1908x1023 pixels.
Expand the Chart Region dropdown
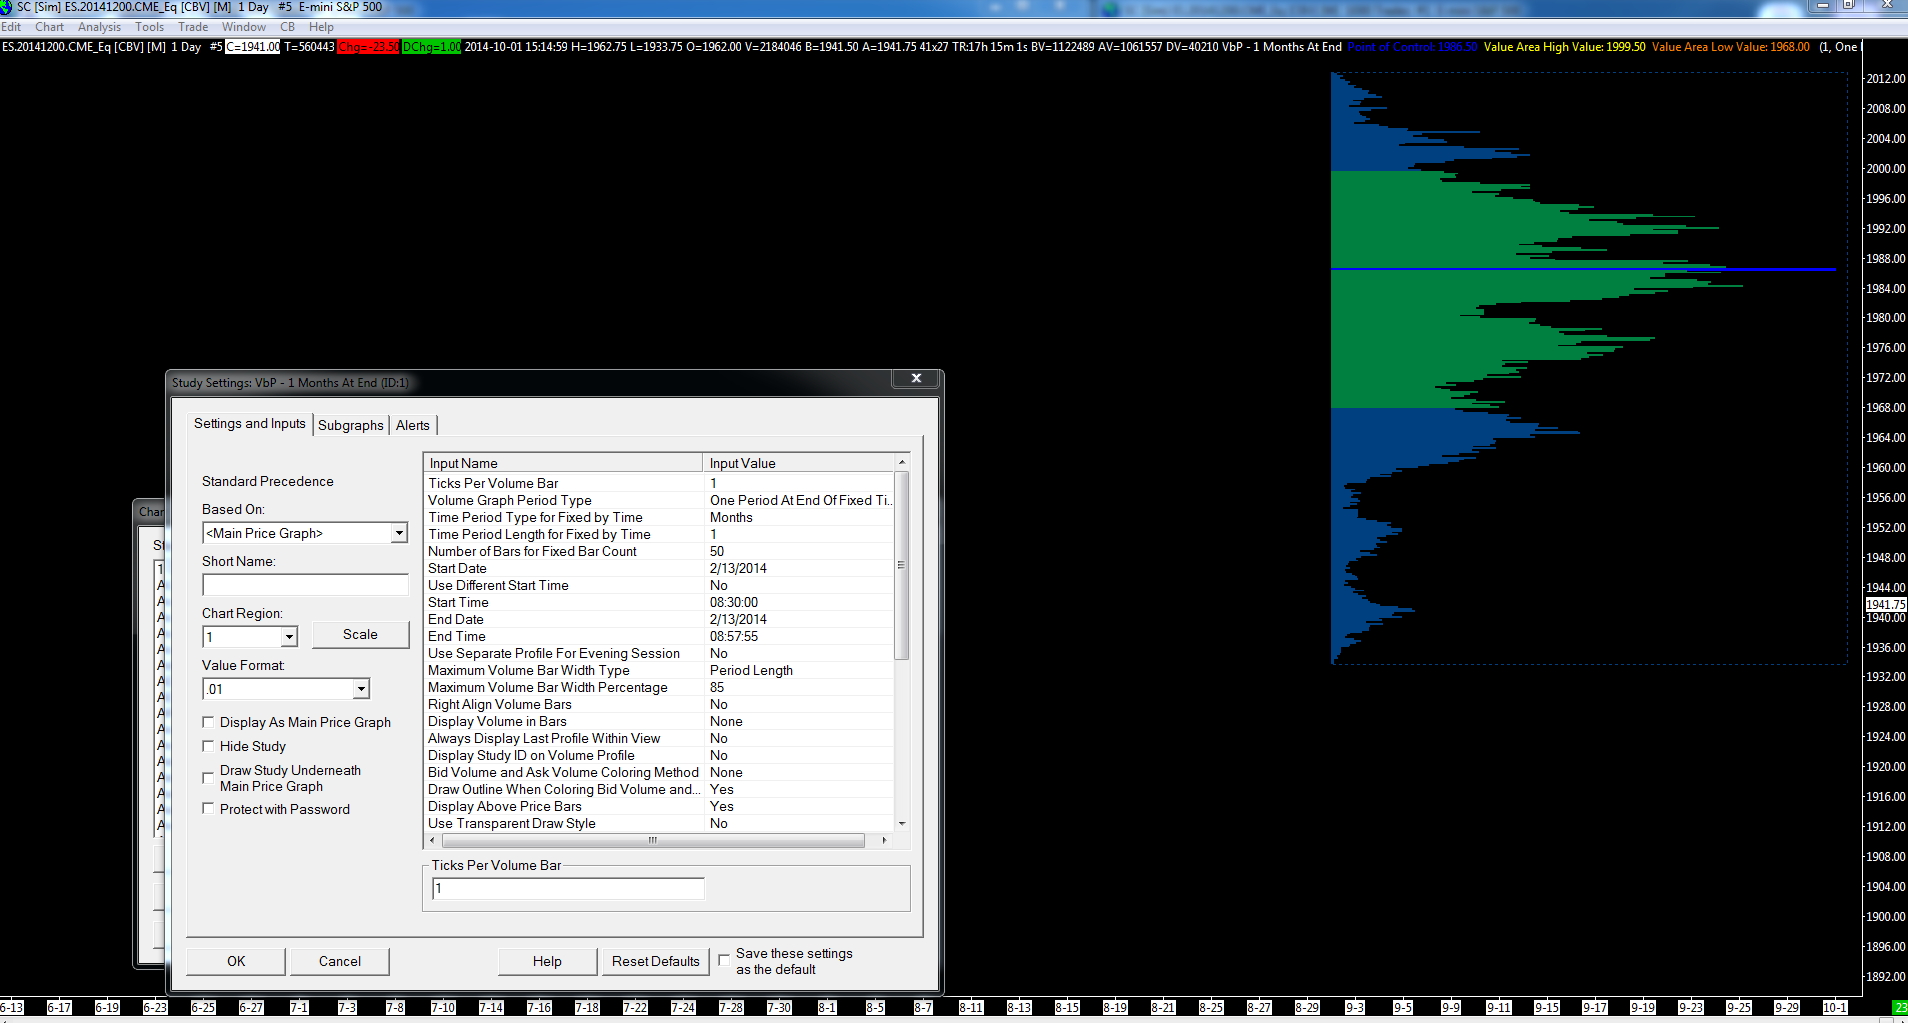(x=289, y=637)
